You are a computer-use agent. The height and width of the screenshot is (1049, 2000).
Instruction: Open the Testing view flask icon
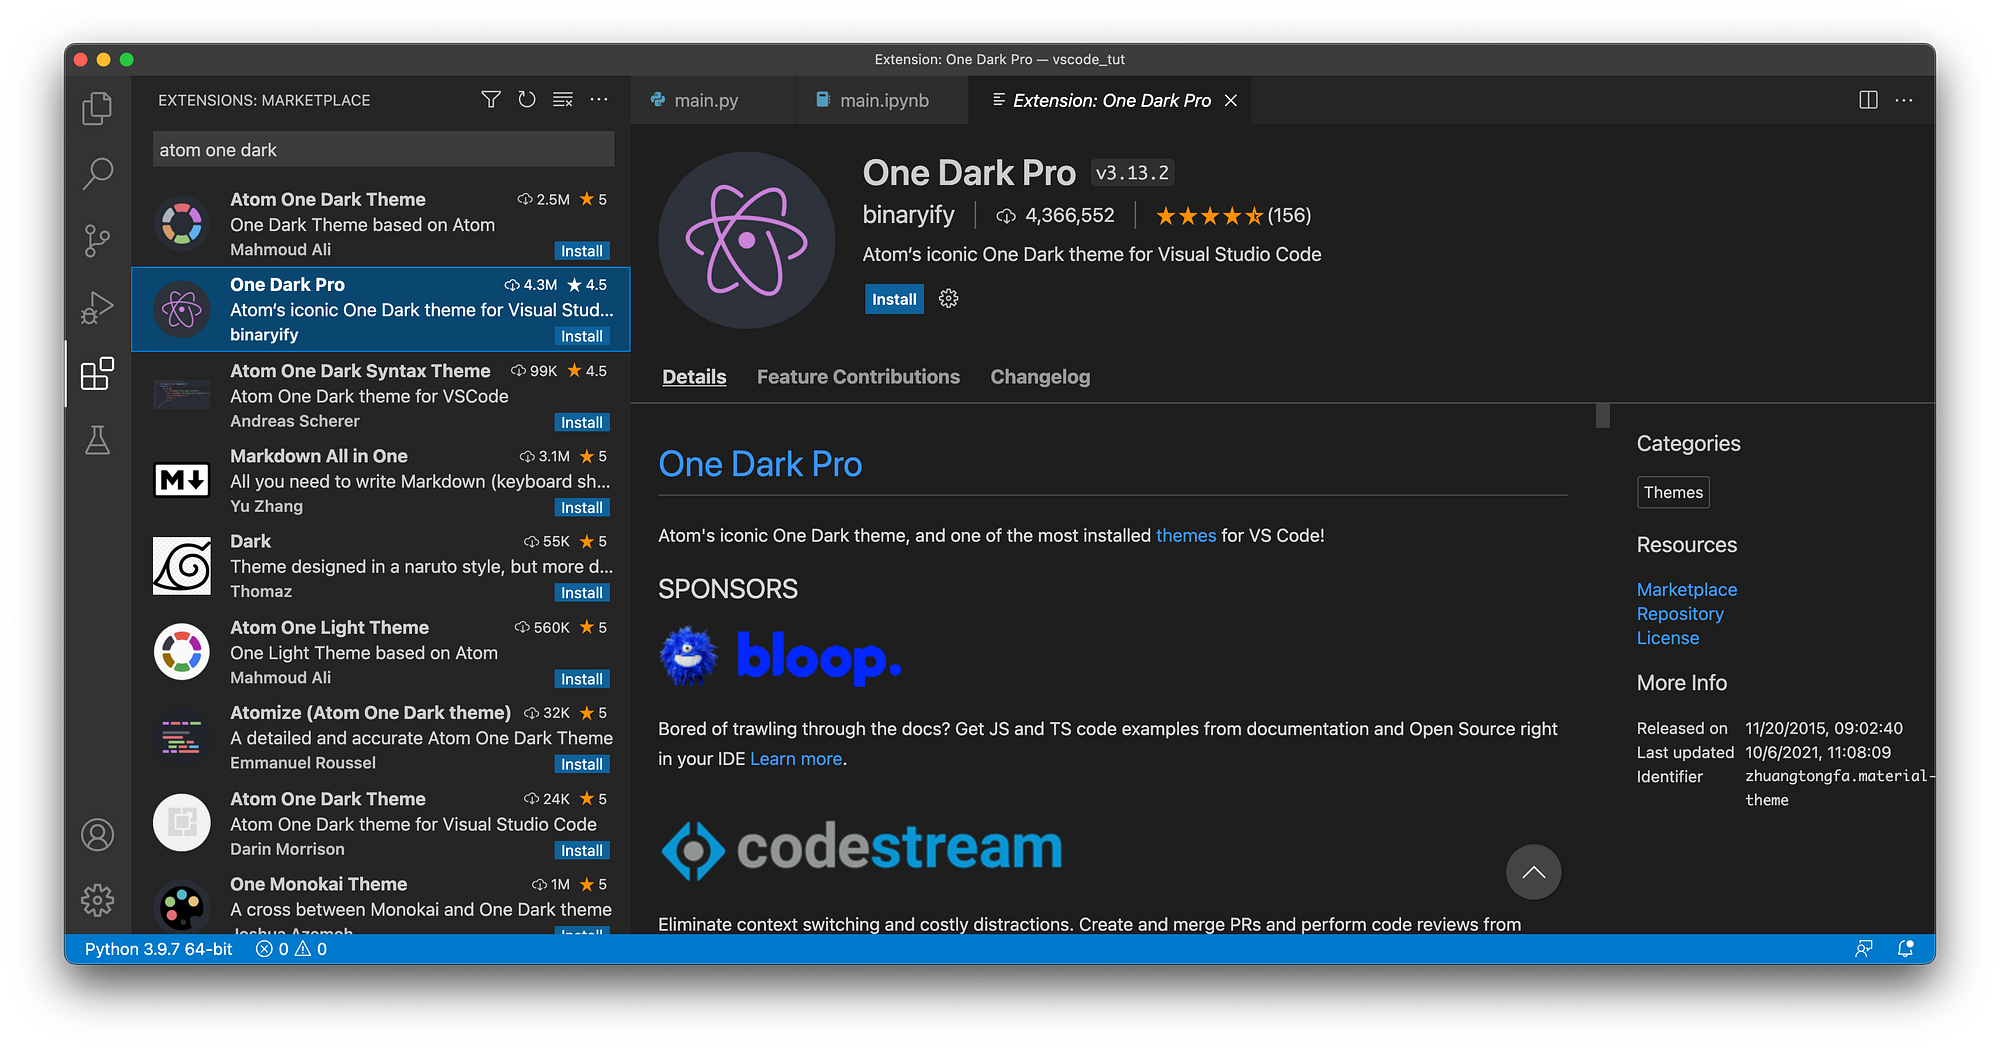click(97, 440)
